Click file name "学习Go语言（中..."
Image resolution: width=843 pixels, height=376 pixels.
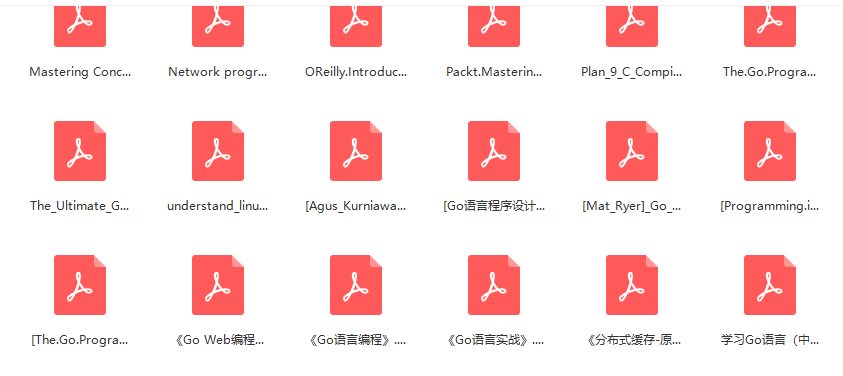(x=770, y=340)
